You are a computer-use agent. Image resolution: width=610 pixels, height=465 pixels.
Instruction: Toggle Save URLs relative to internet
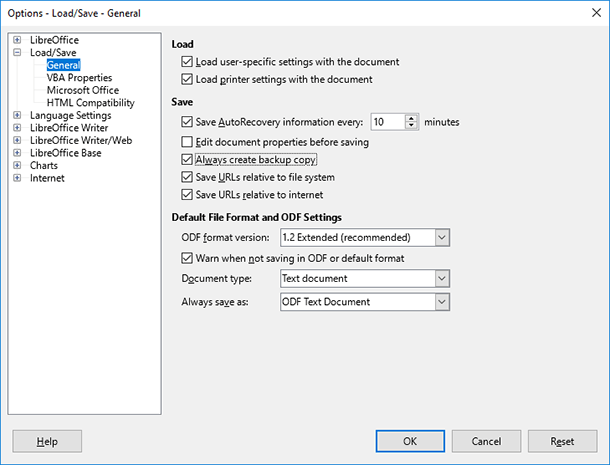pyautogui.click(x=187, y=195)
